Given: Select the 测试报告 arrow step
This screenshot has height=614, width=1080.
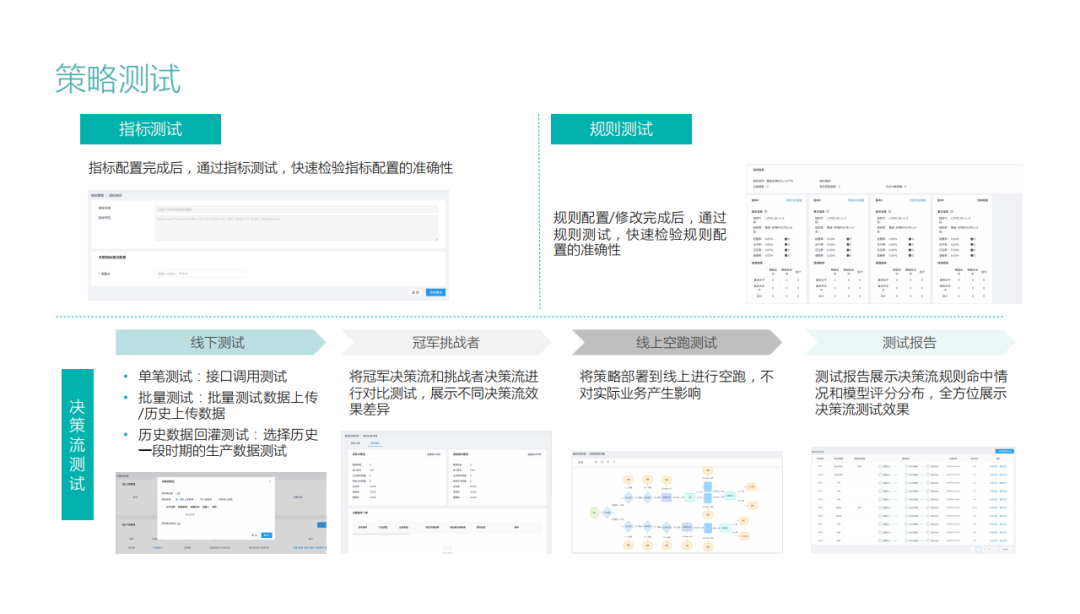Looking at the screenshot, I should click(910, 342).
